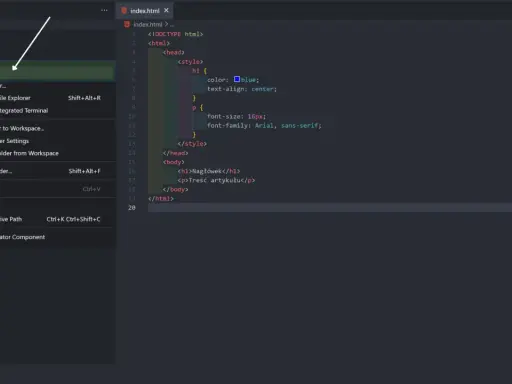Open the three-dots more actions menu
512x384 pixels.
pyautogui.click(x=104, y=10)
